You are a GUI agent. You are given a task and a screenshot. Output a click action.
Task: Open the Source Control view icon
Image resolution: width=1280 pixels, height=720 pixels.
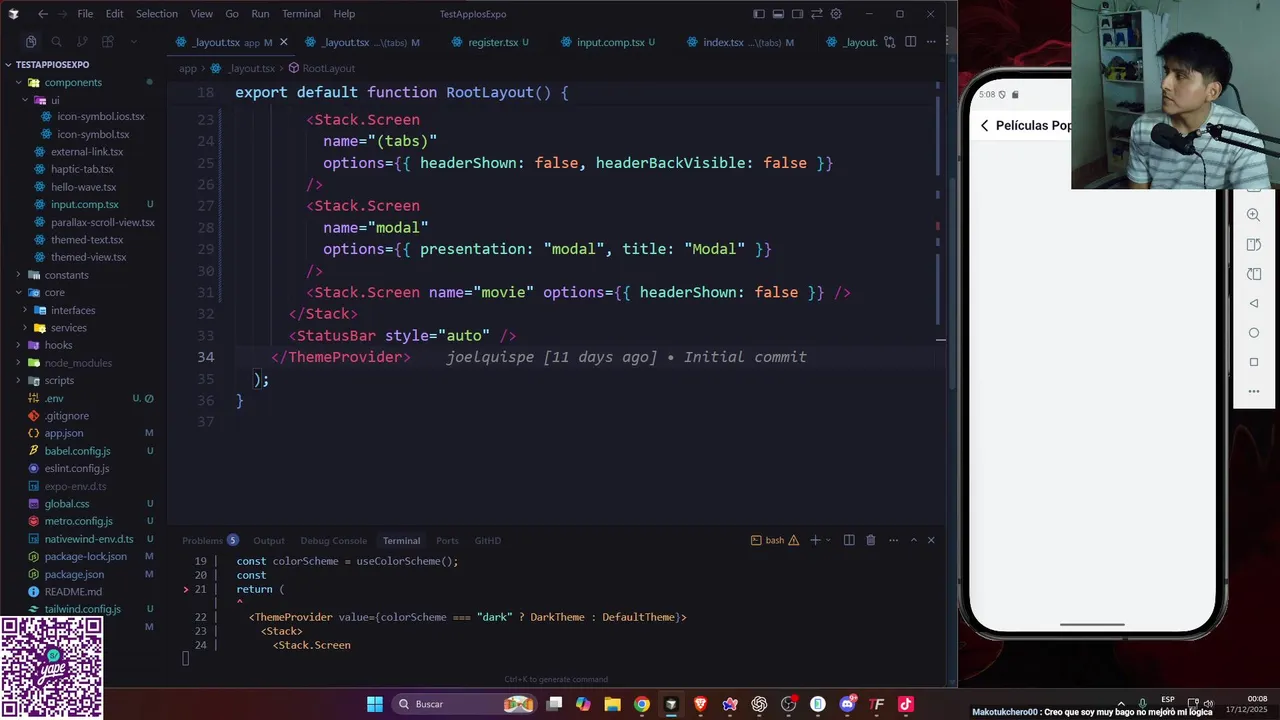[82, 41]
